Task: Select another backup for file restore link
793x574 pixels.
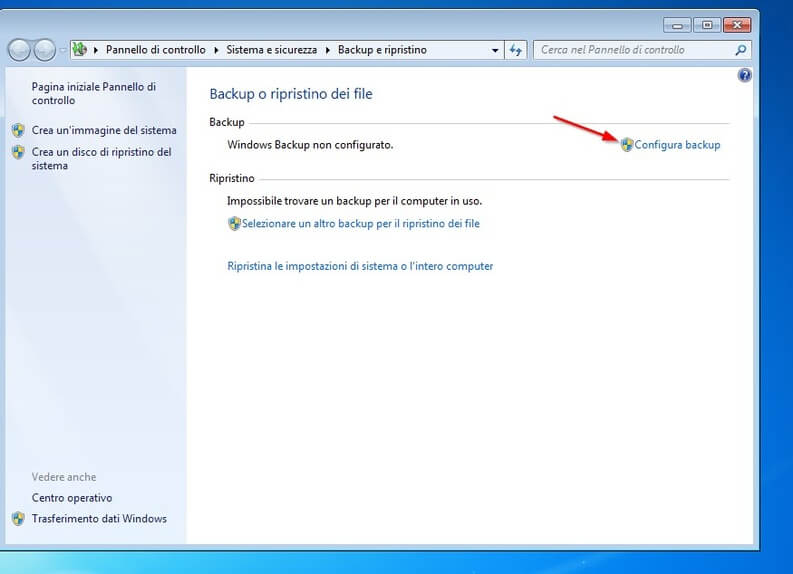Action: (x=361, y=224)
